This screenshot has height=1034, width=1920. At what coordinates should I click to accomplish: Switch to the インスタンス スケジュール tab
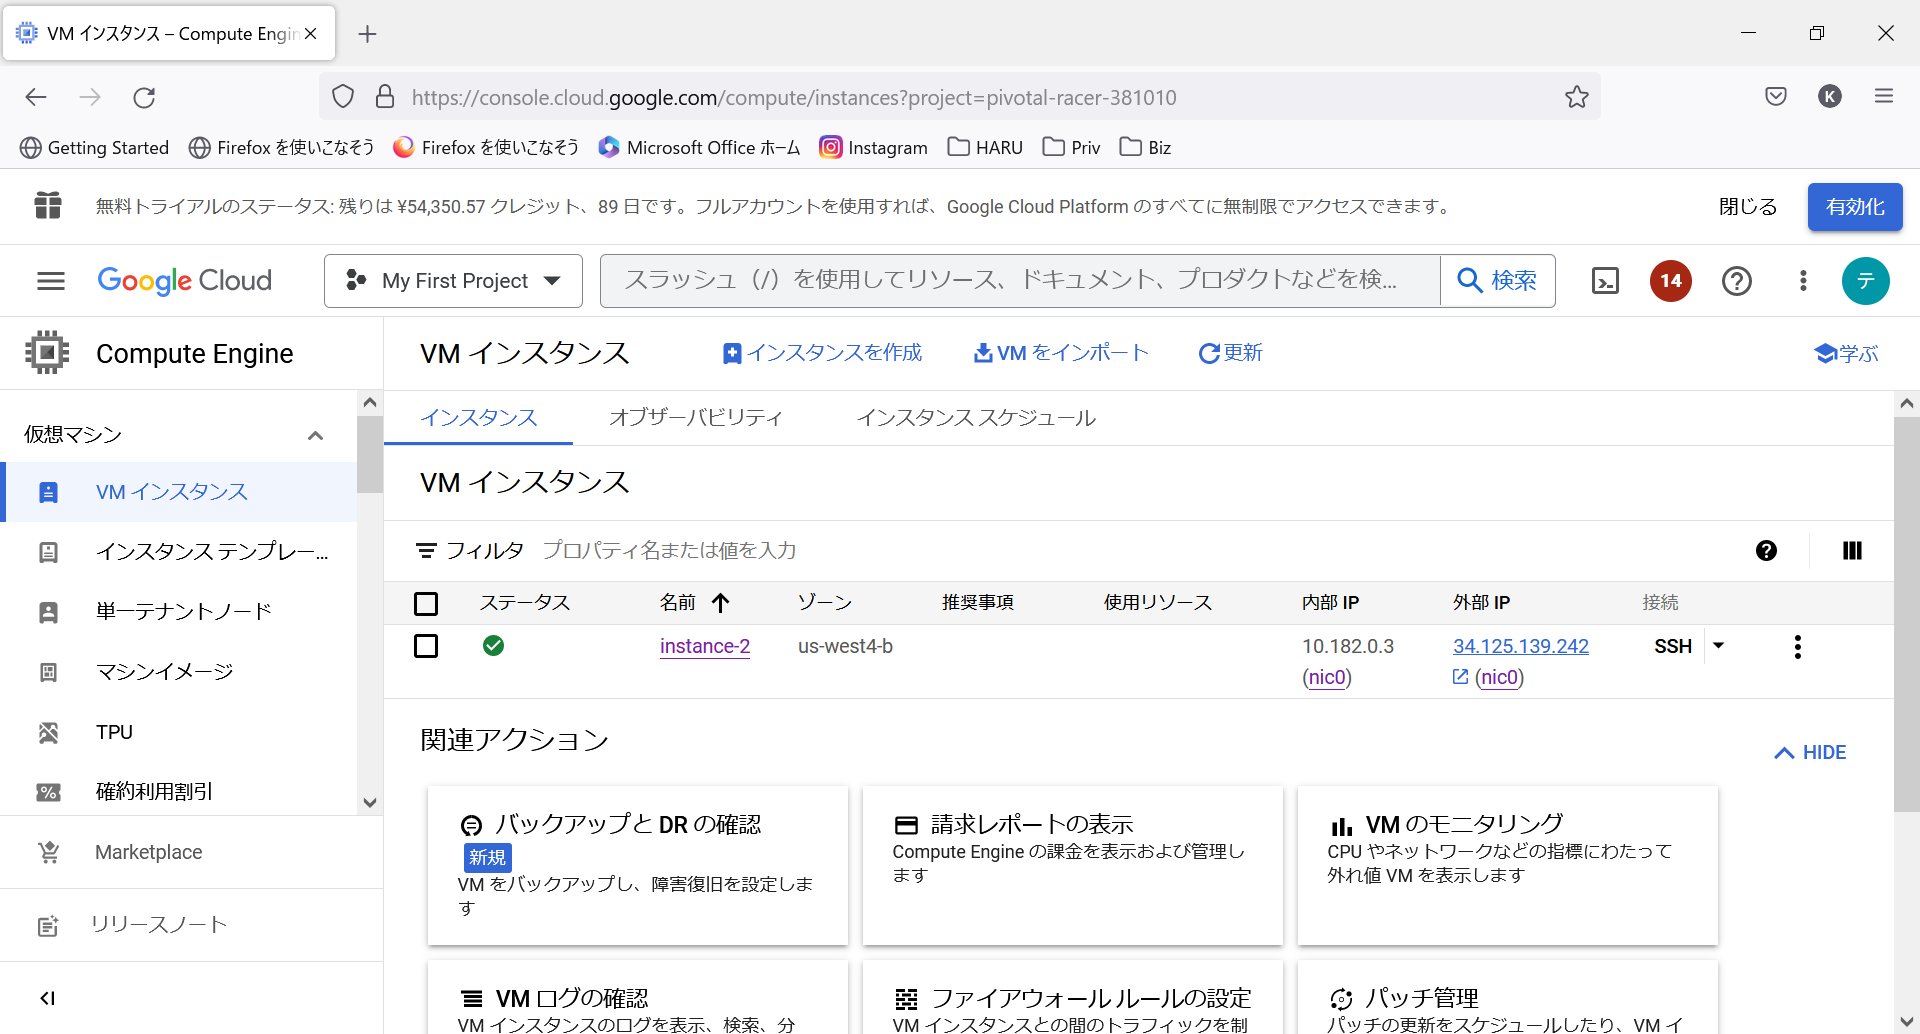(x=976, y=418)
